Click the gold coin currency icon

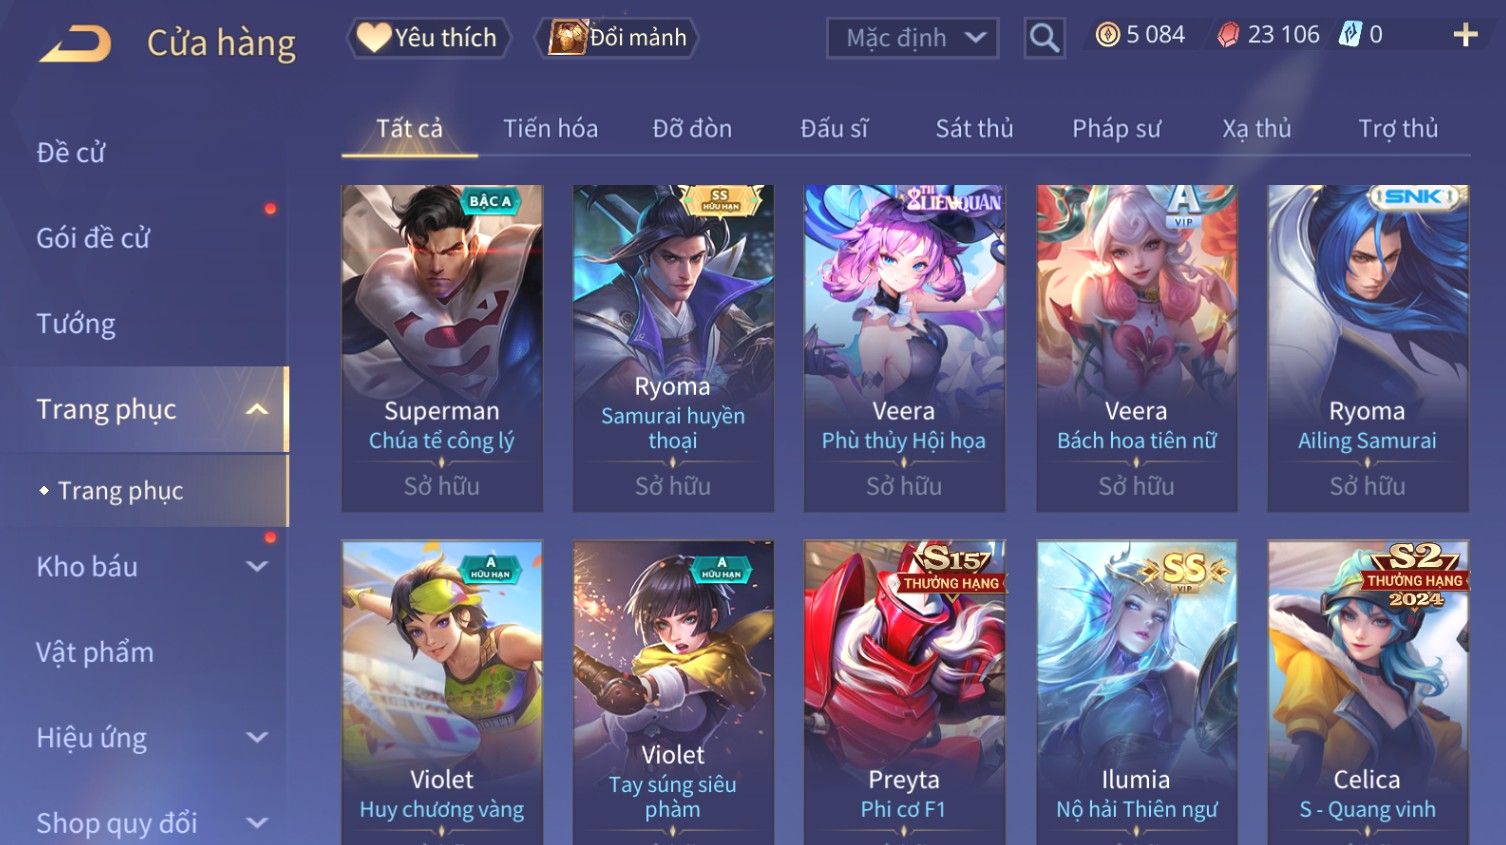coord(1107,35)
